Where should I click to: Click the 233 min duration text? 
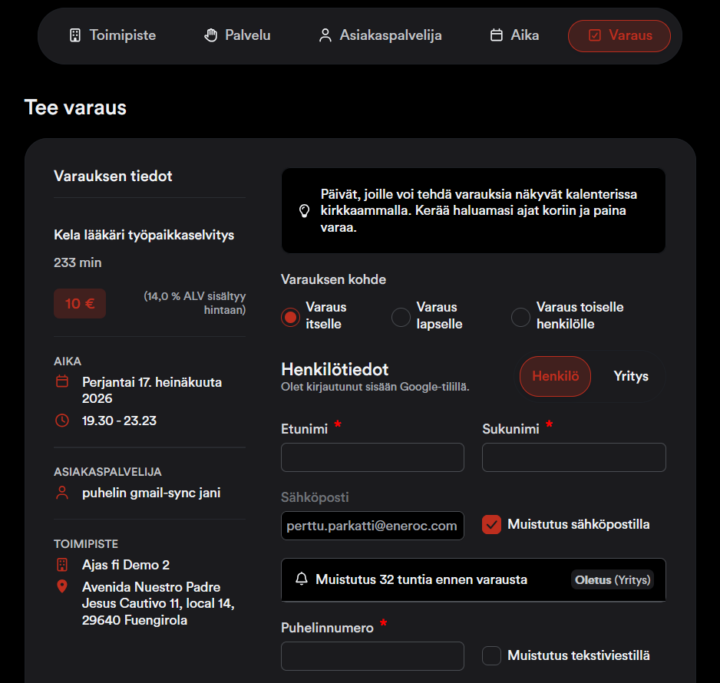click(x=78, y=263)
